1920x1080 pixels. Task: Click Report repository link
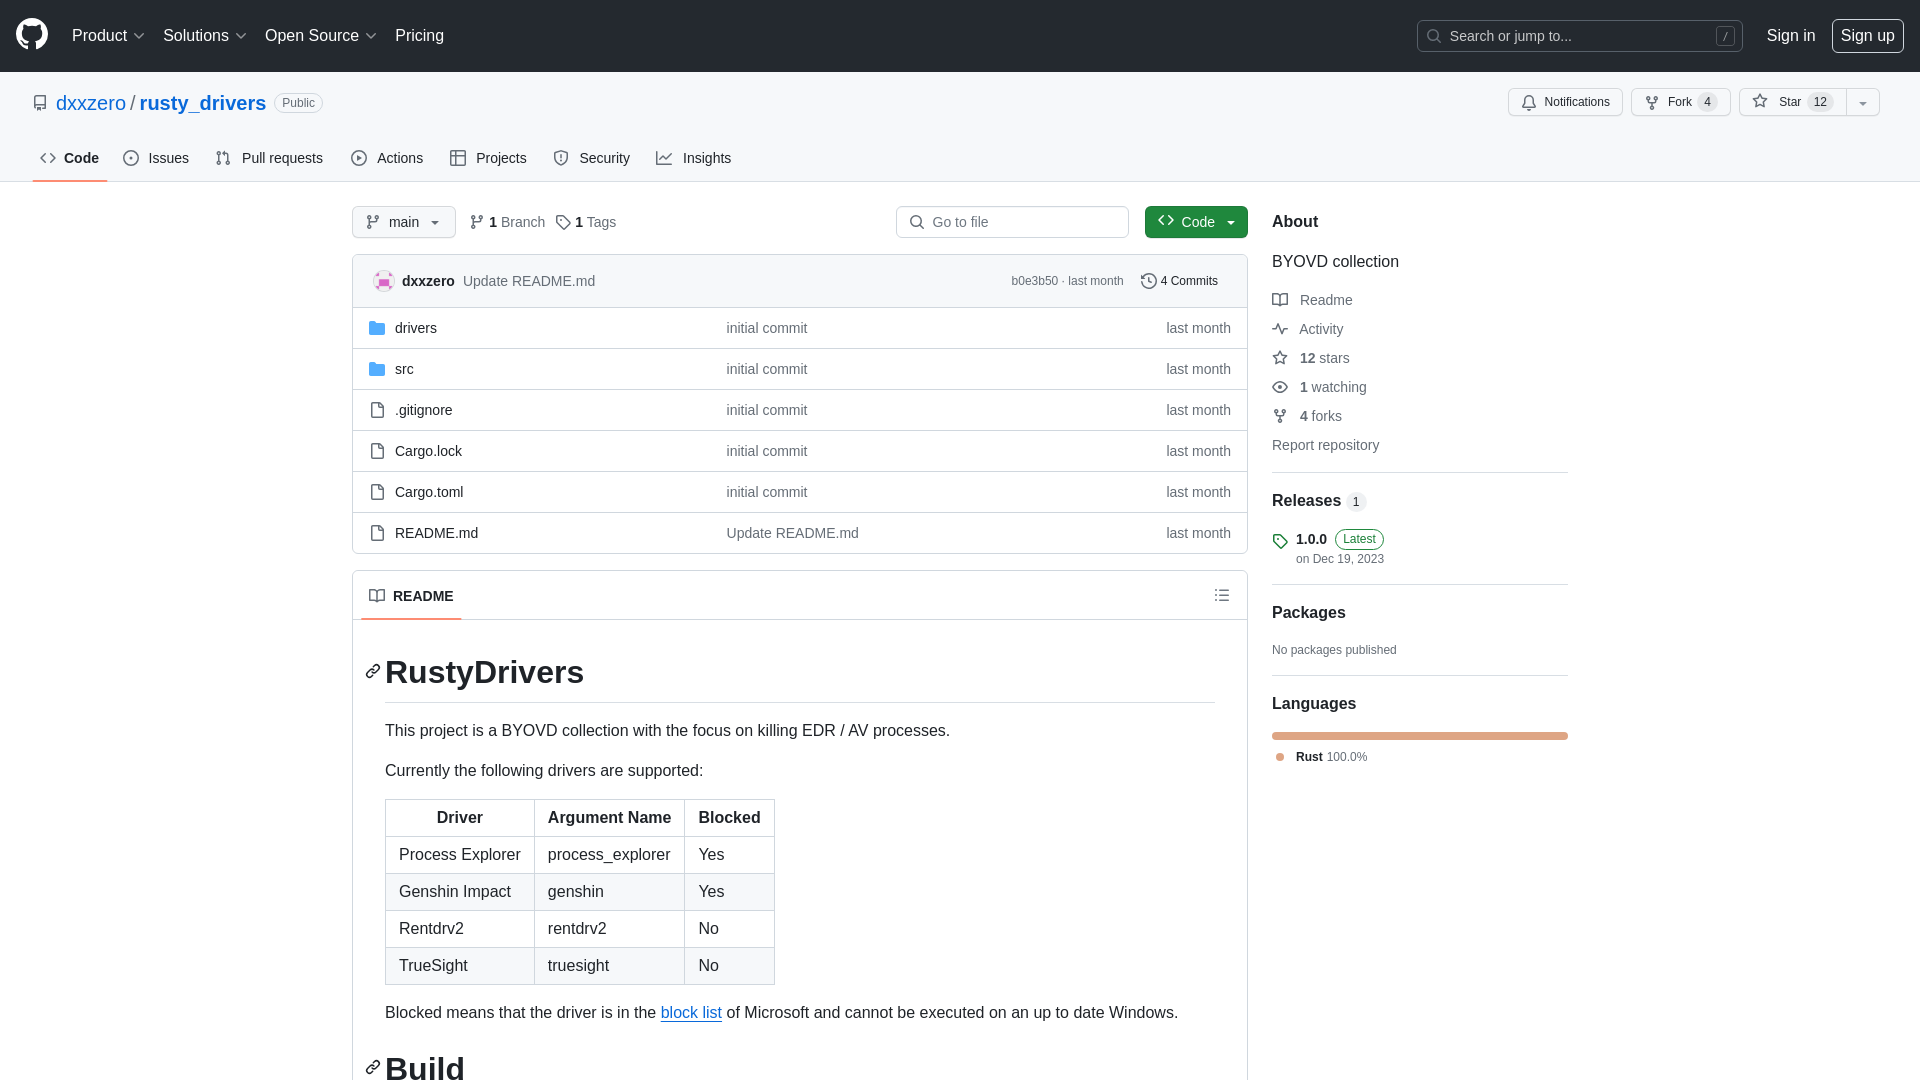(x=1325, y=445)
